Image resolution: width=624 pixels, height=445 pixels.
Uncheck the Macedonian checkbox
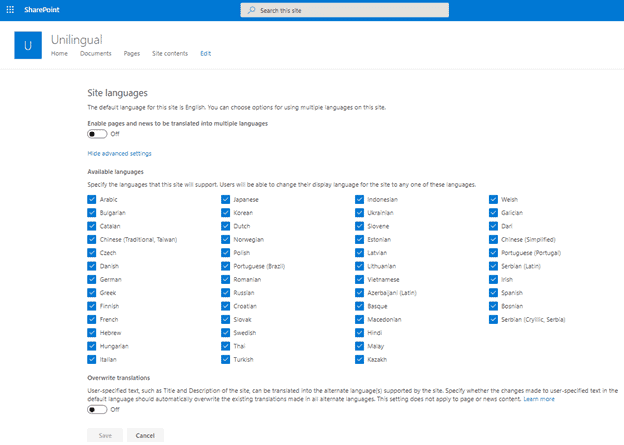359,320
